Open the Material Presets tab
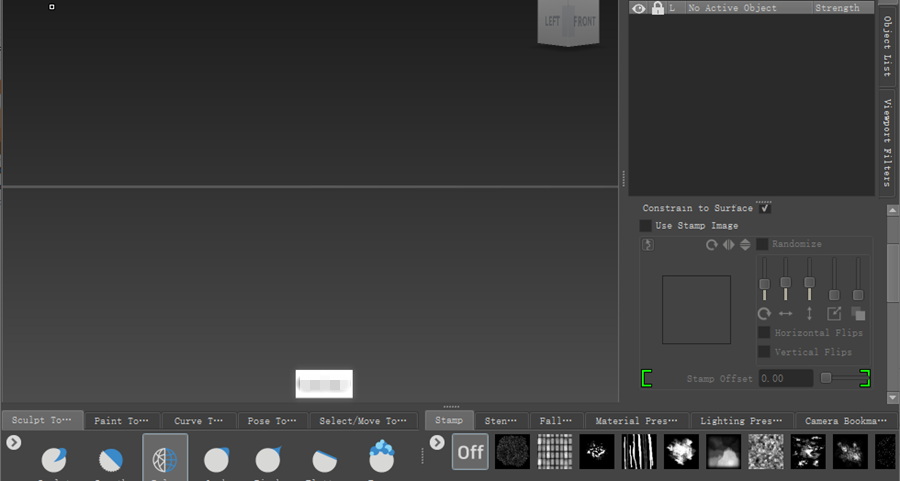 click(x=637, y=421)
